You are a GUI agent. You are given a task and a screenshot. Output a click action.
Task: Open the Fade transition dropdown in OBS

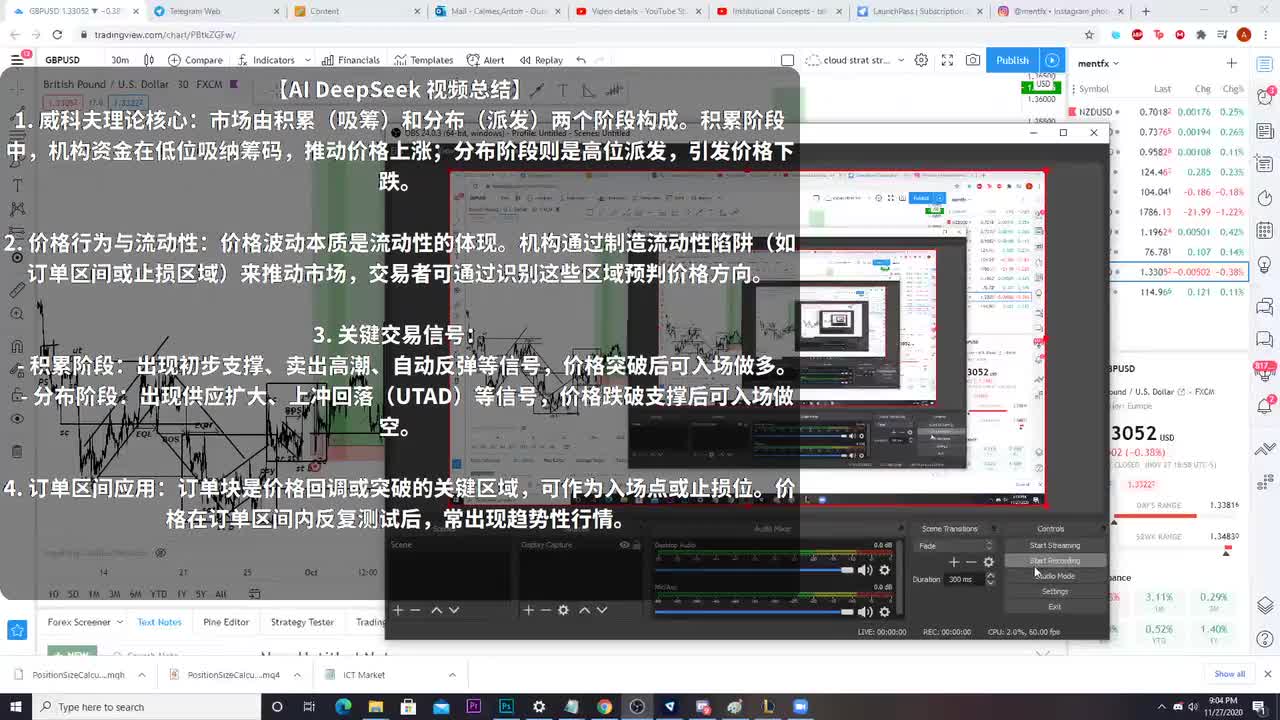pyautogui.click(x=955, y=545)
